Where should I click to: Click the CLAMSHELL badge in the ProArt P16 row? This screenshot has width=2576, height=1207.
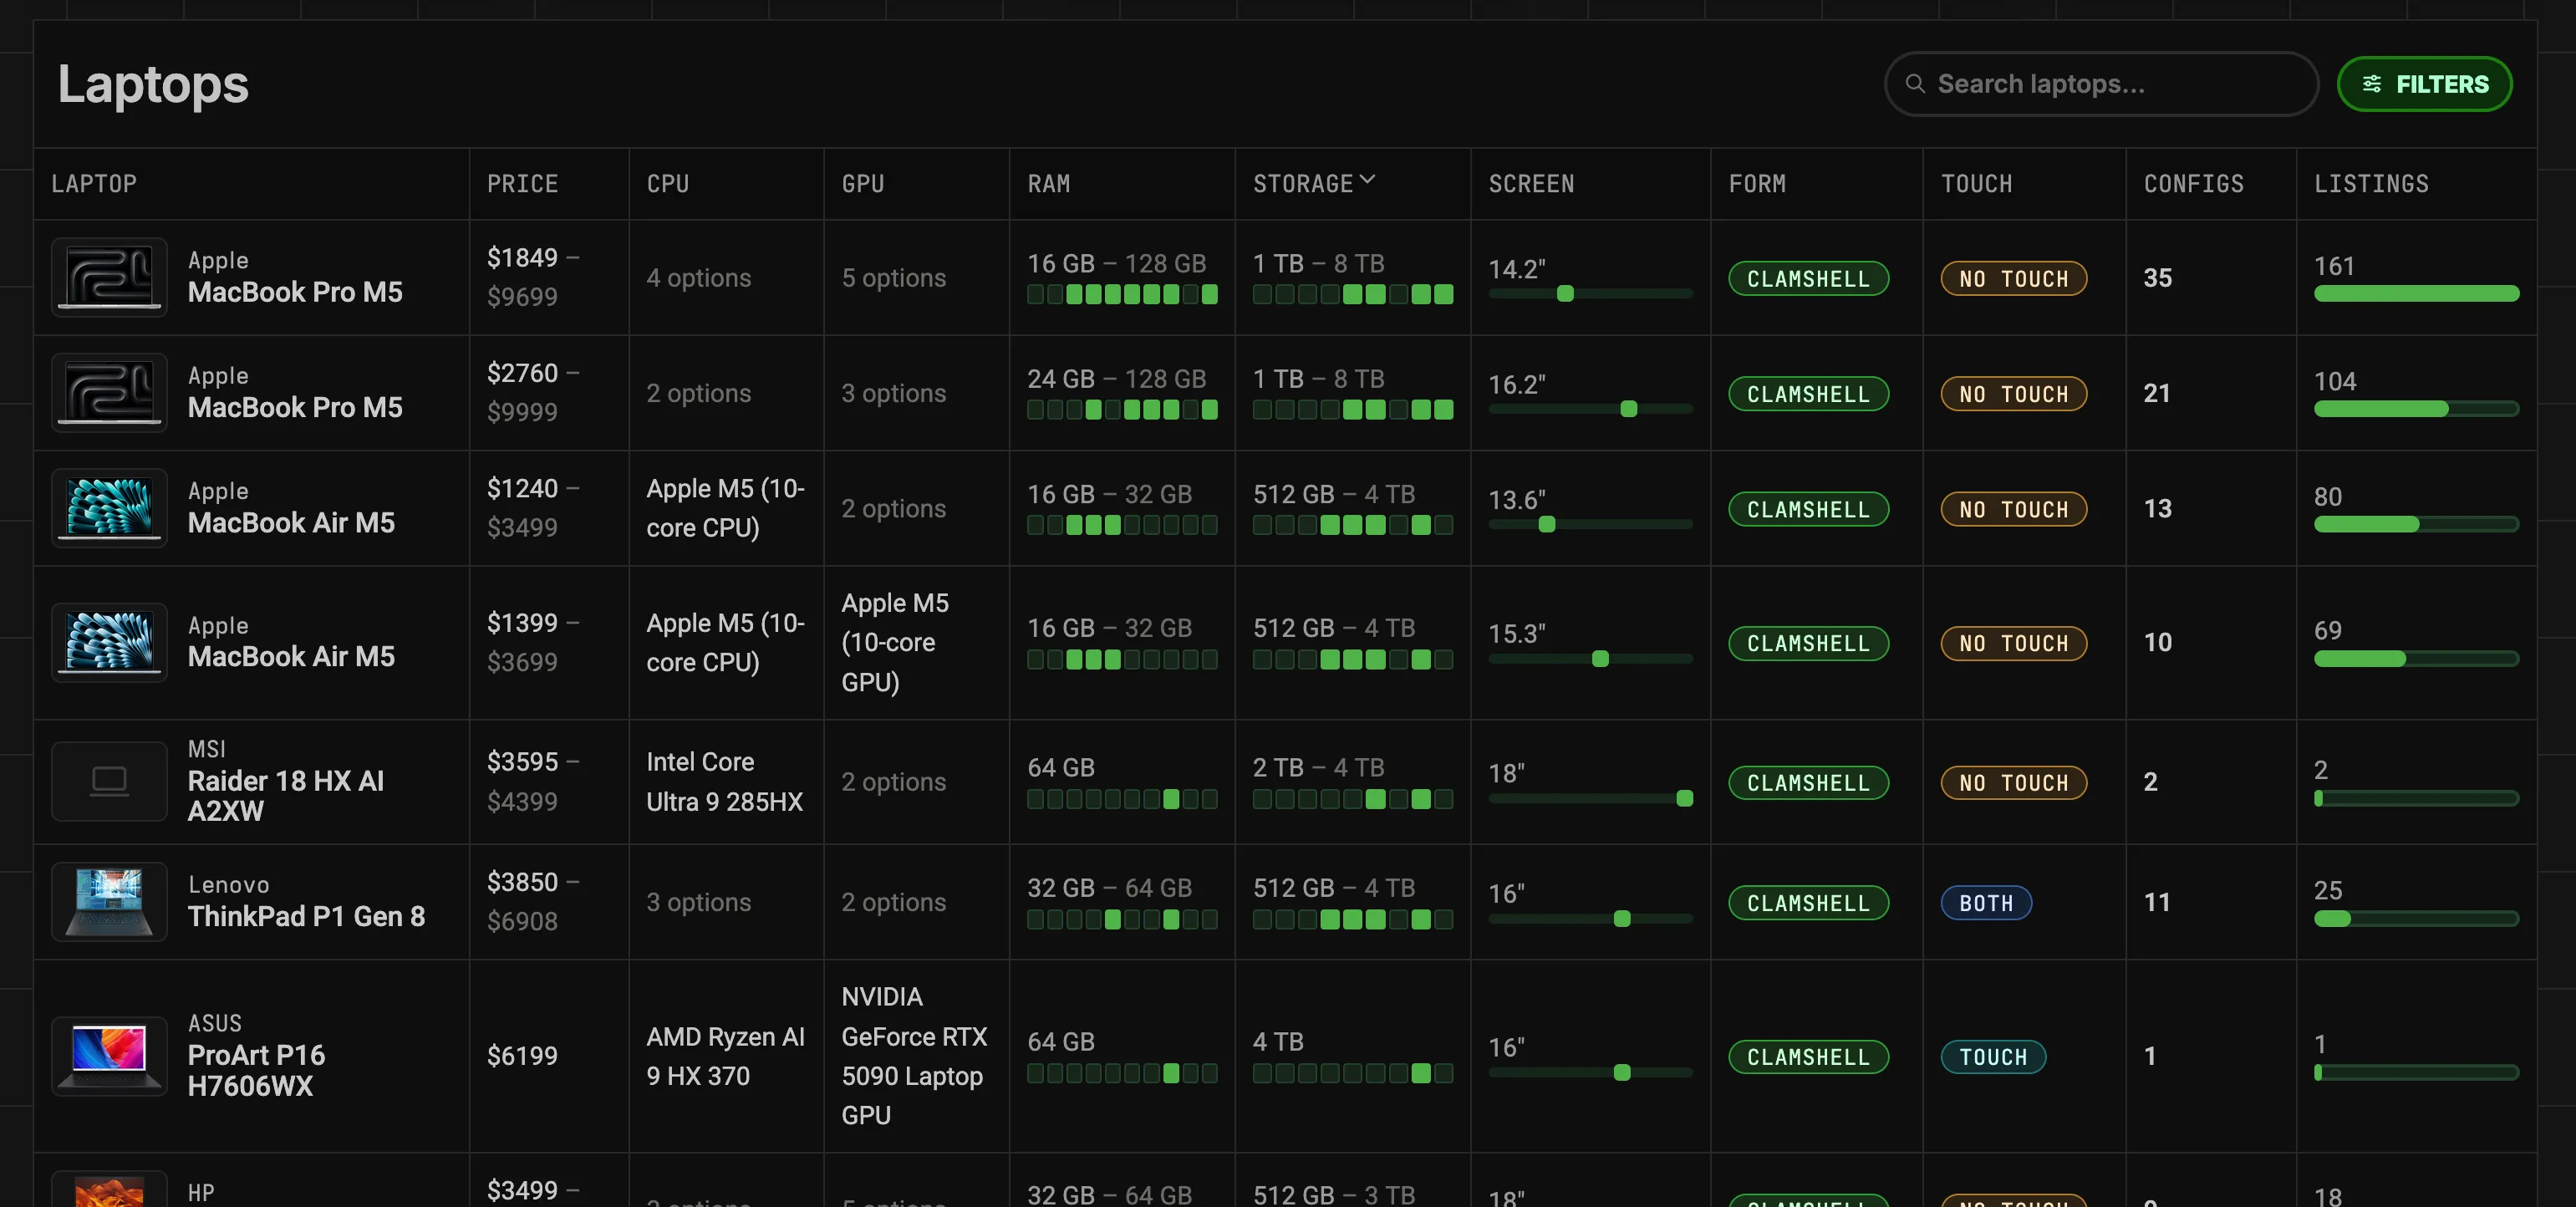pyautogui.click(x=1808, y=1057)
